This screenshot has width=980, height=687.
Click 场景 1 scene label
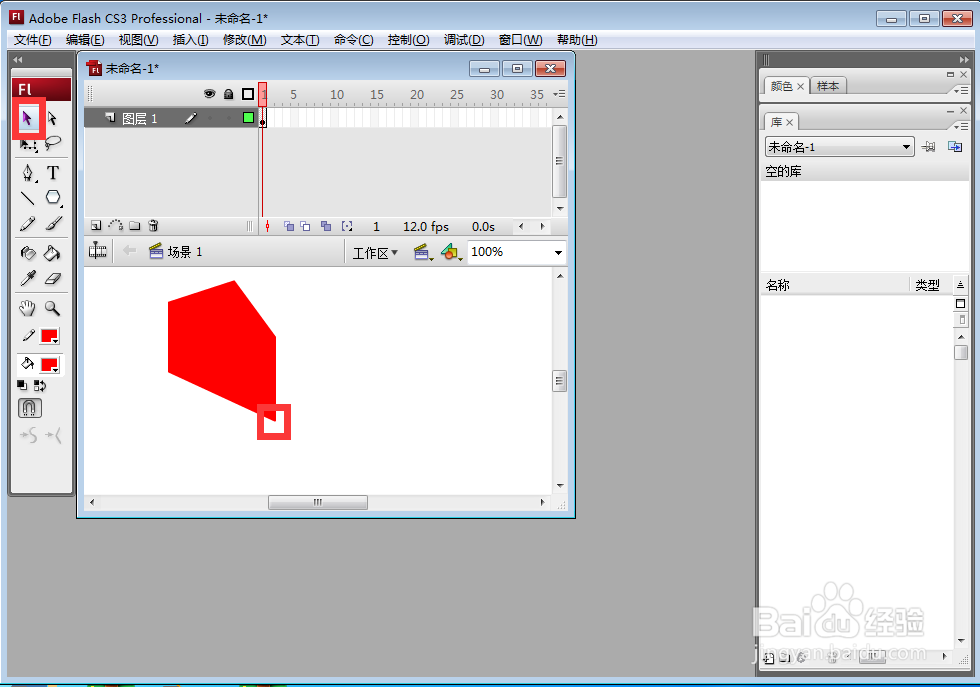pos(184,252)
